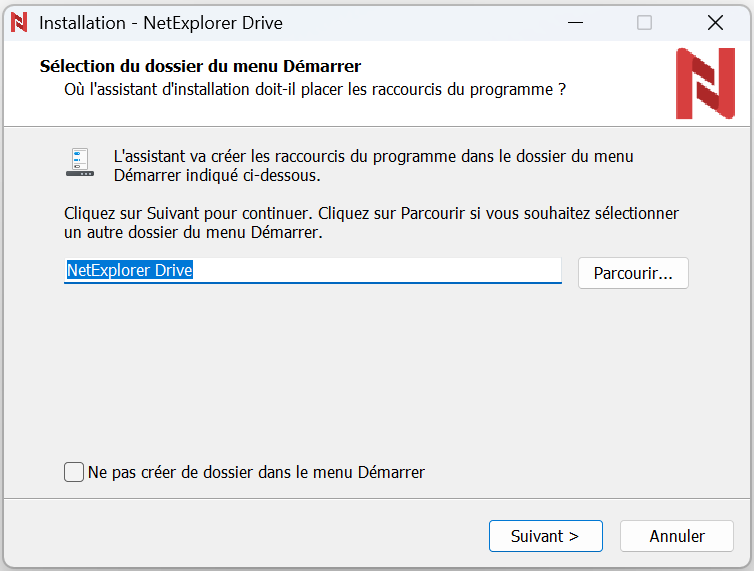Viewport: 754px width, 571px height.
Task: Click the NetExplorer icon in title bar
Action: 19,22
